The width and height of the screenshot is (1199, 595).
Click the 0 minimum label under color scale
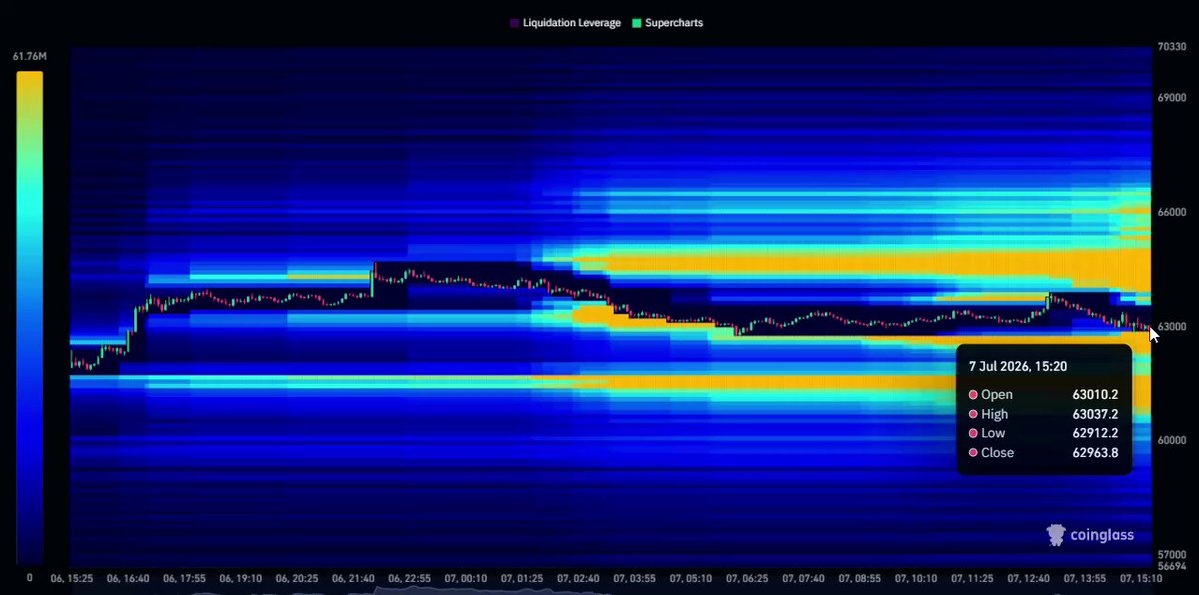[30, 578]
